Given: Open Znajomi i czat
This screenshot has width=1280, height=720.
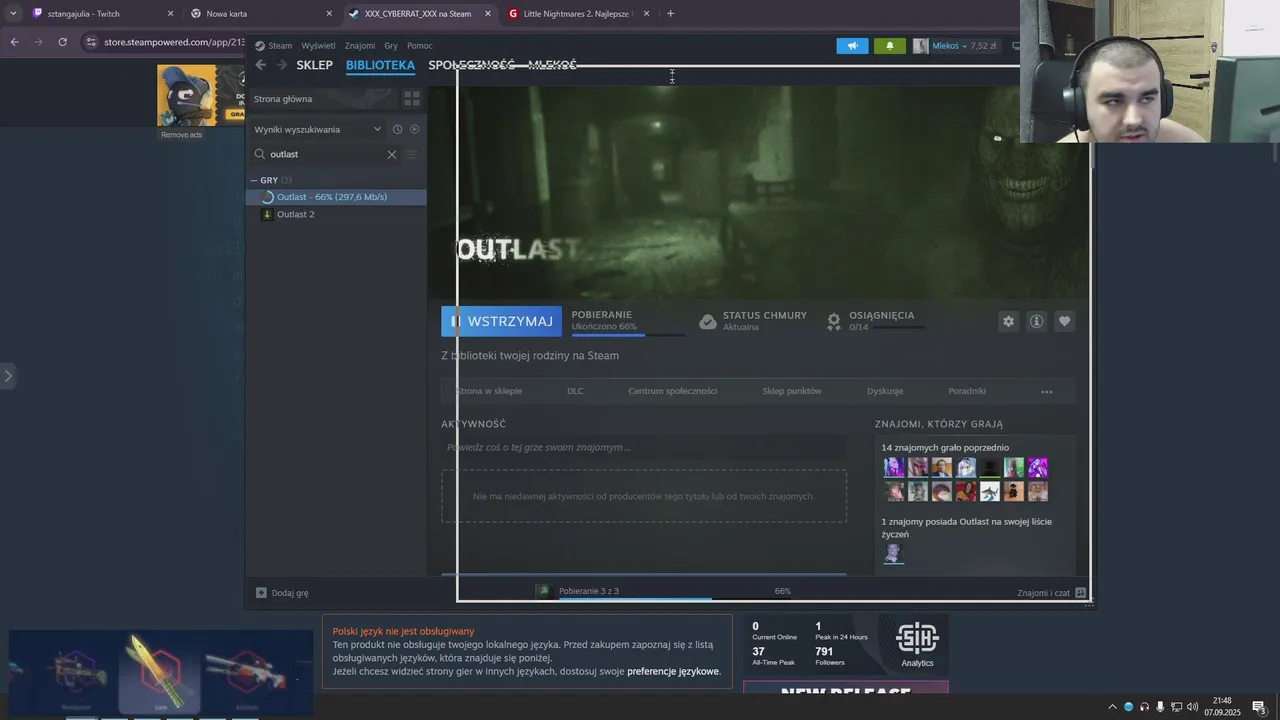Looking at the screenshot, I should (1051, 593).
